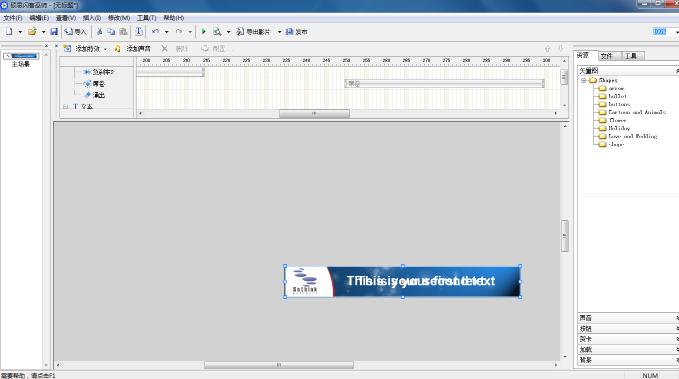Screen dimensions: 679x379
Task: Cut selection with scissors icon
Action: [x=100, y=32]
